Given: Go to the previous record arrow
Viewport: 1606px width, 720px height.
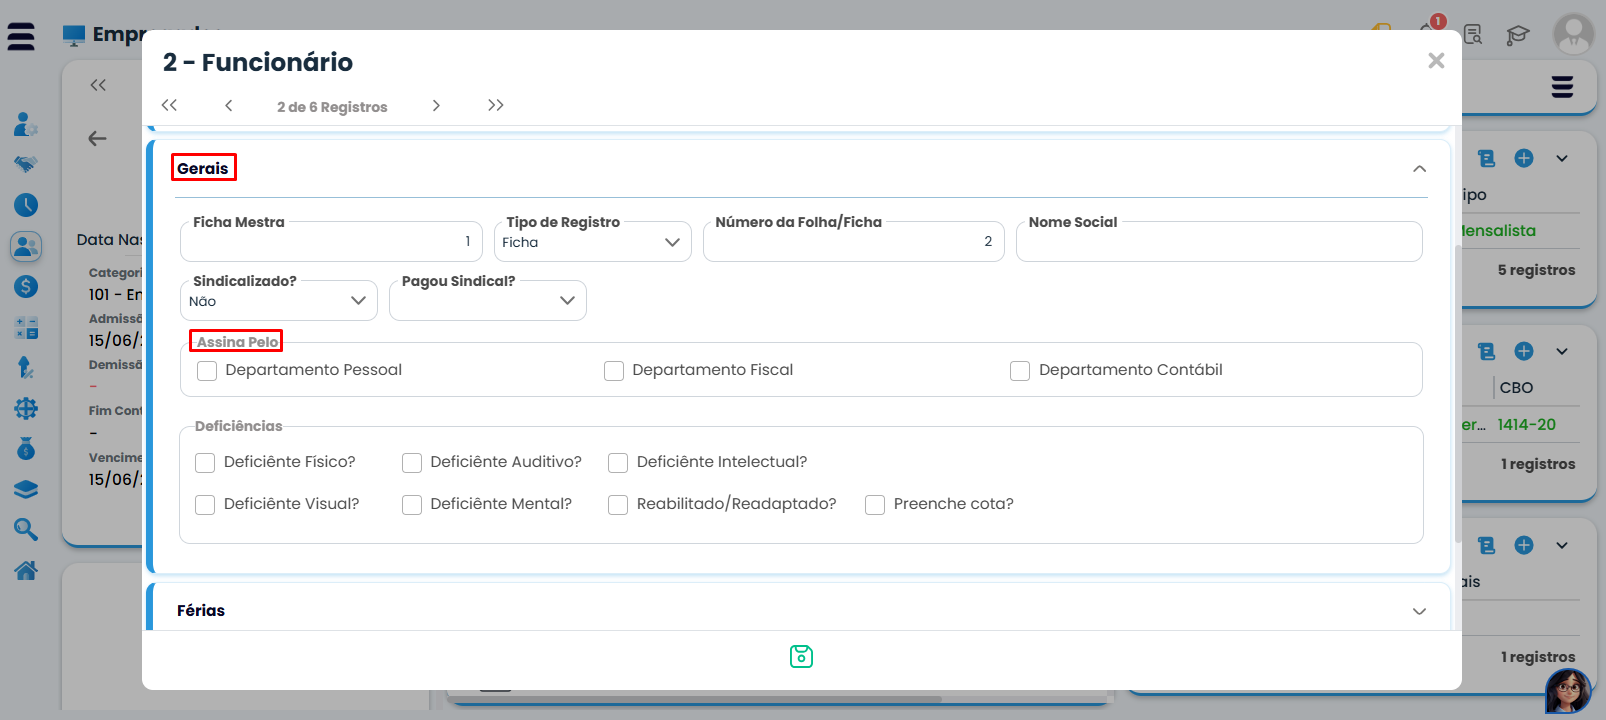Looking at the screenshot, I should [229, 106].
